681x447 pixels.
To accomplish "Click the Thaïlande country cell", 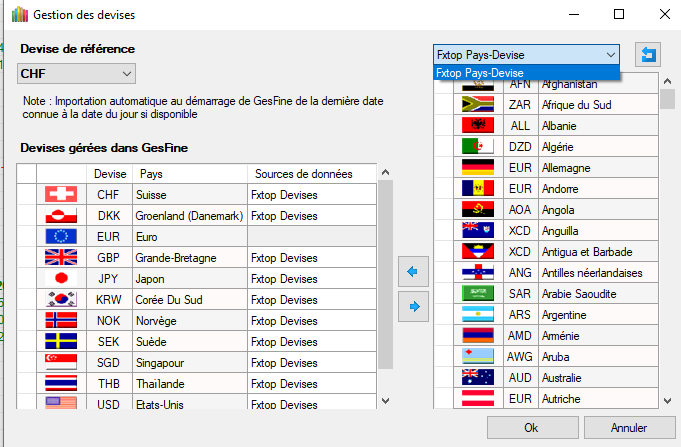I will 190,383.
